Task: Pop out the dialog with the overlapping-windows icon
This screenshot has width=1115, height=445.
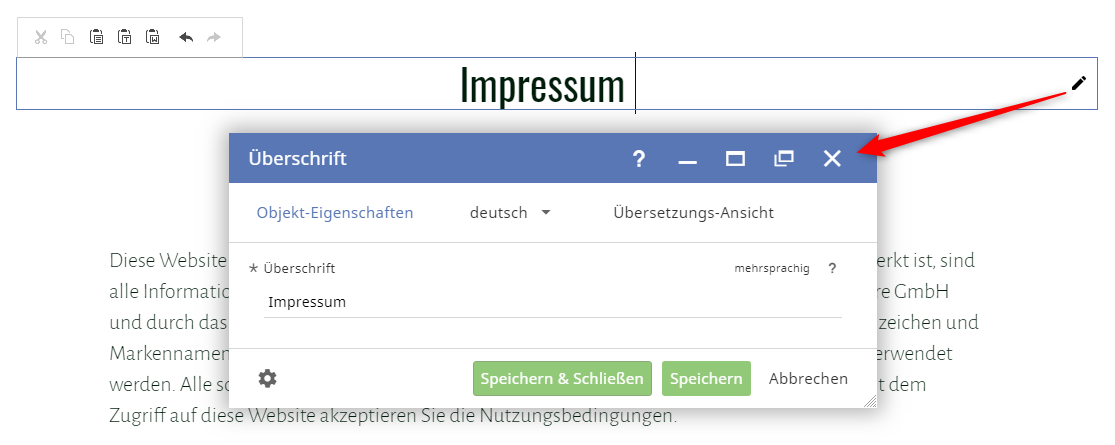Action: click(784, 159)
